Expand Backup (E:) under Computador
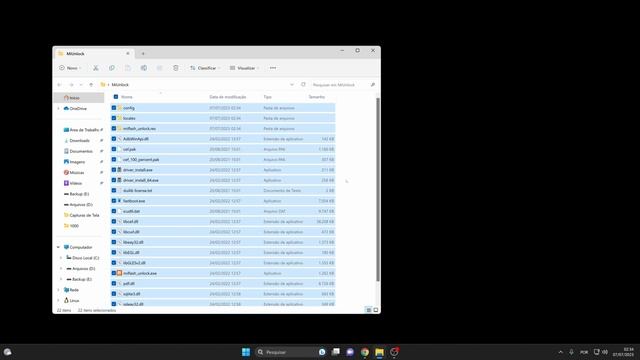The height and width of the screenshot is (360, 640). [61, 279]
